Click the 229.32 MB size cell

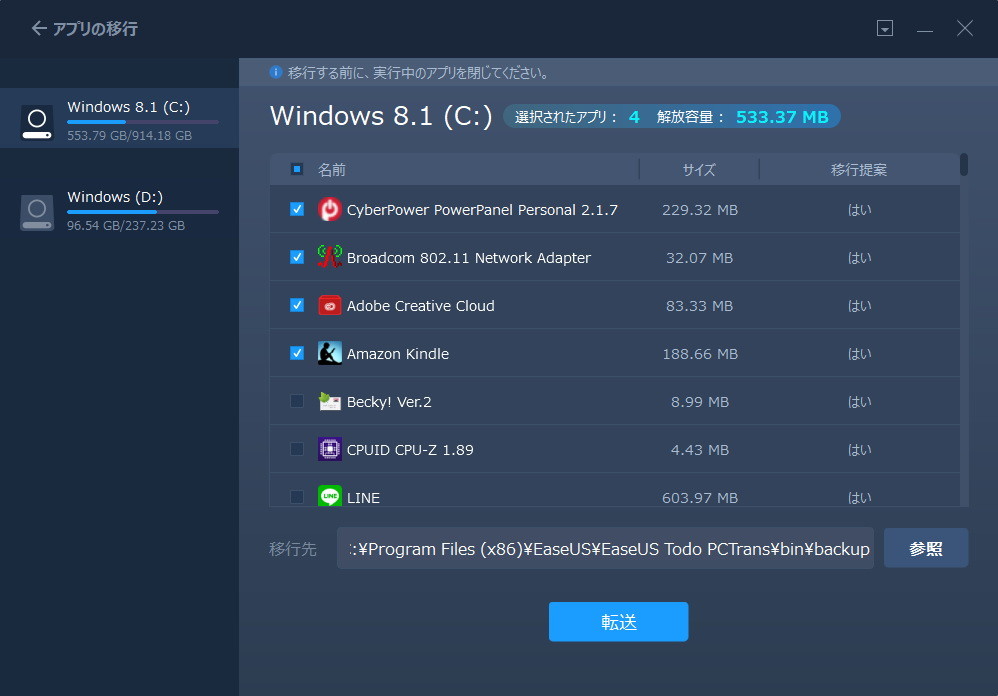[699, 210]
